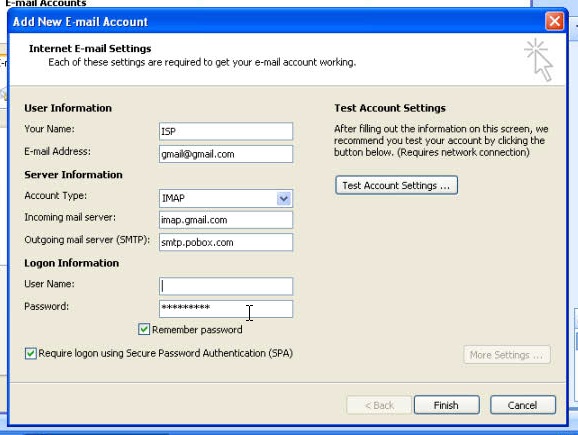The width and height of the screenshot is (578, 435).
Task: Close the Add New E-mail Account dialog
Action: (554, 21)
